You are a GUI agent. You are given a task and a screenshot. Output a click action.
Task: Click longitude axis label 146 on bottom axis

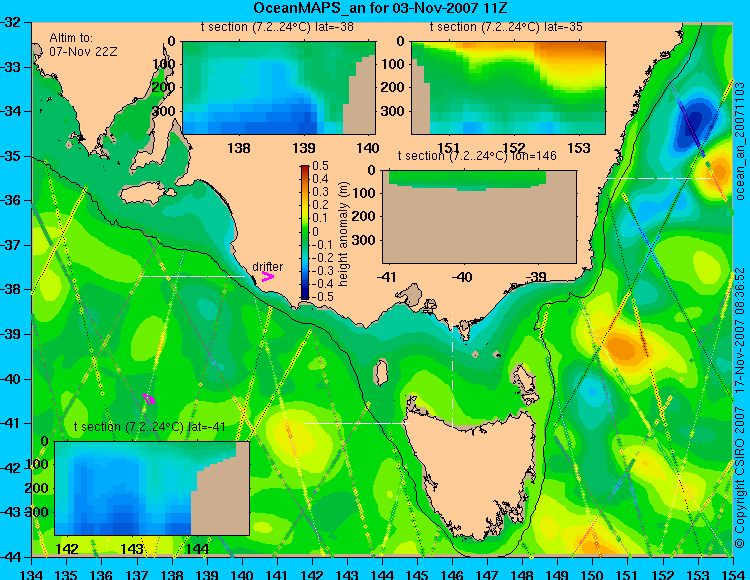pyautogui.click(x=452, y=574)
